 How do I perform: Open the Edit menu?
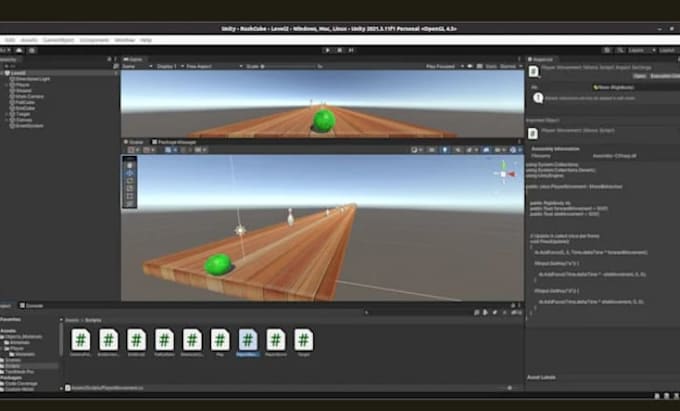pyautogui.click(x=10, y=40)
